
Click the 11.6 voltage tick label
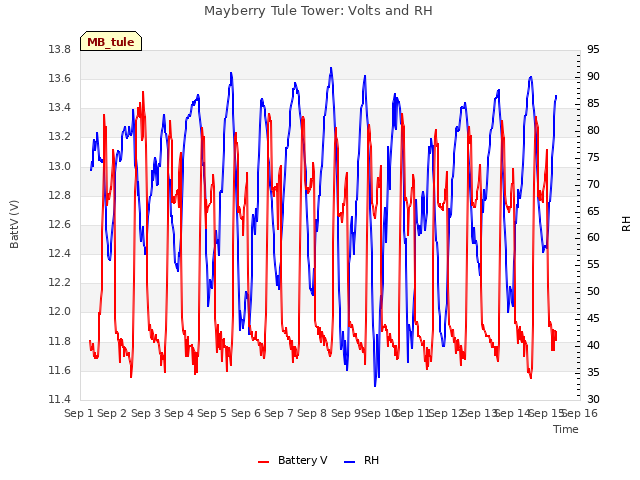point(60,370)
